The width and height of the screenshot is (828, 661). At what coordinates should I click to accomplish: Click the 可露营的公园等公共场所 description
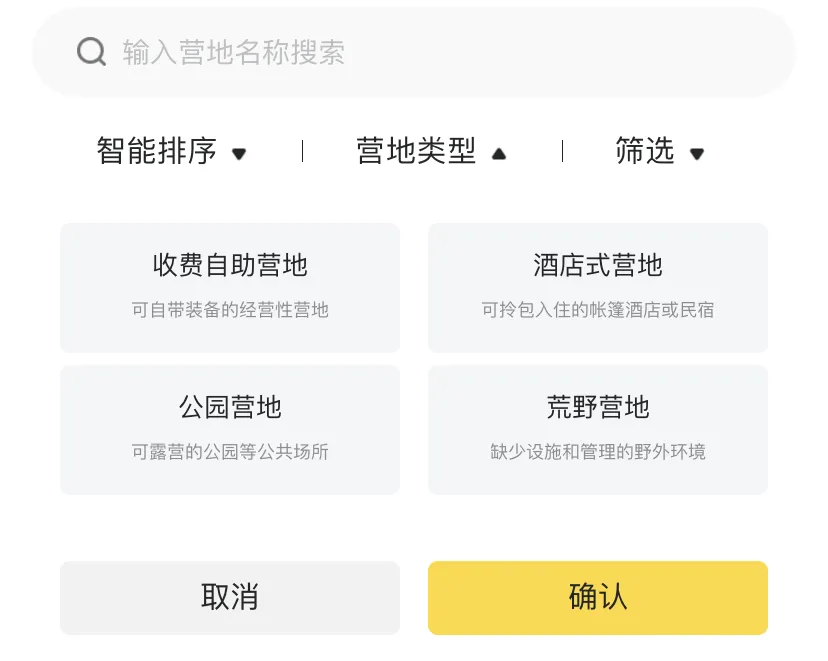pos(230,452)
